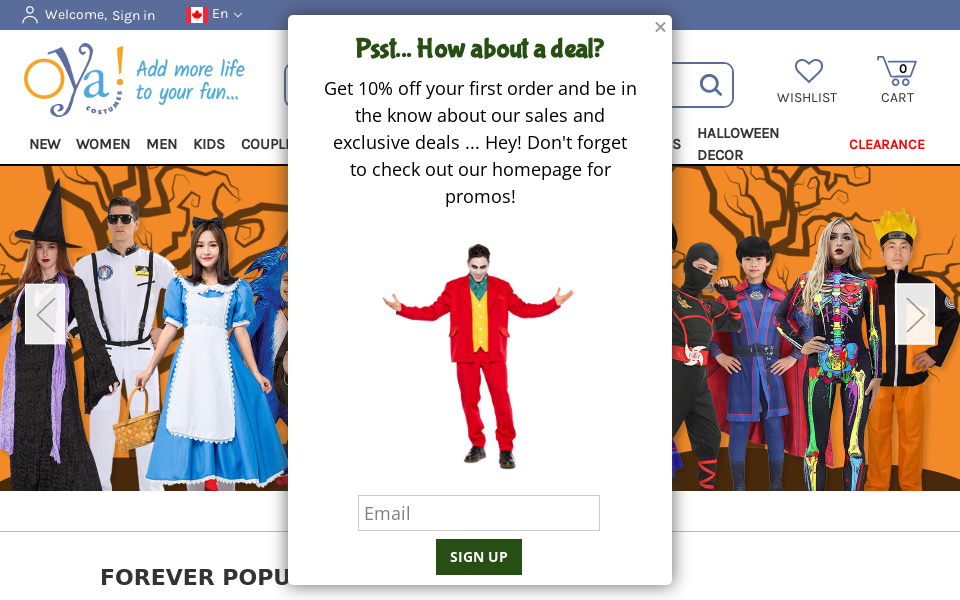This screenshot has width=960, height=600.
Task: Click the user account icon
Action: click(x=29, y=15)
